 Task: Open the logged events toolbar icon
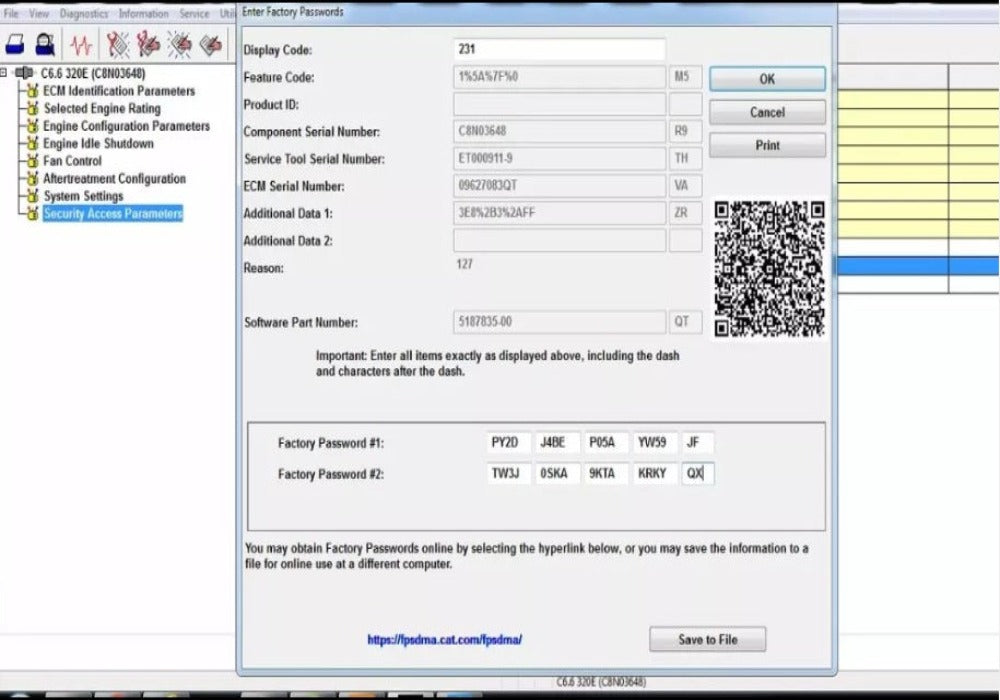(147, 43)
